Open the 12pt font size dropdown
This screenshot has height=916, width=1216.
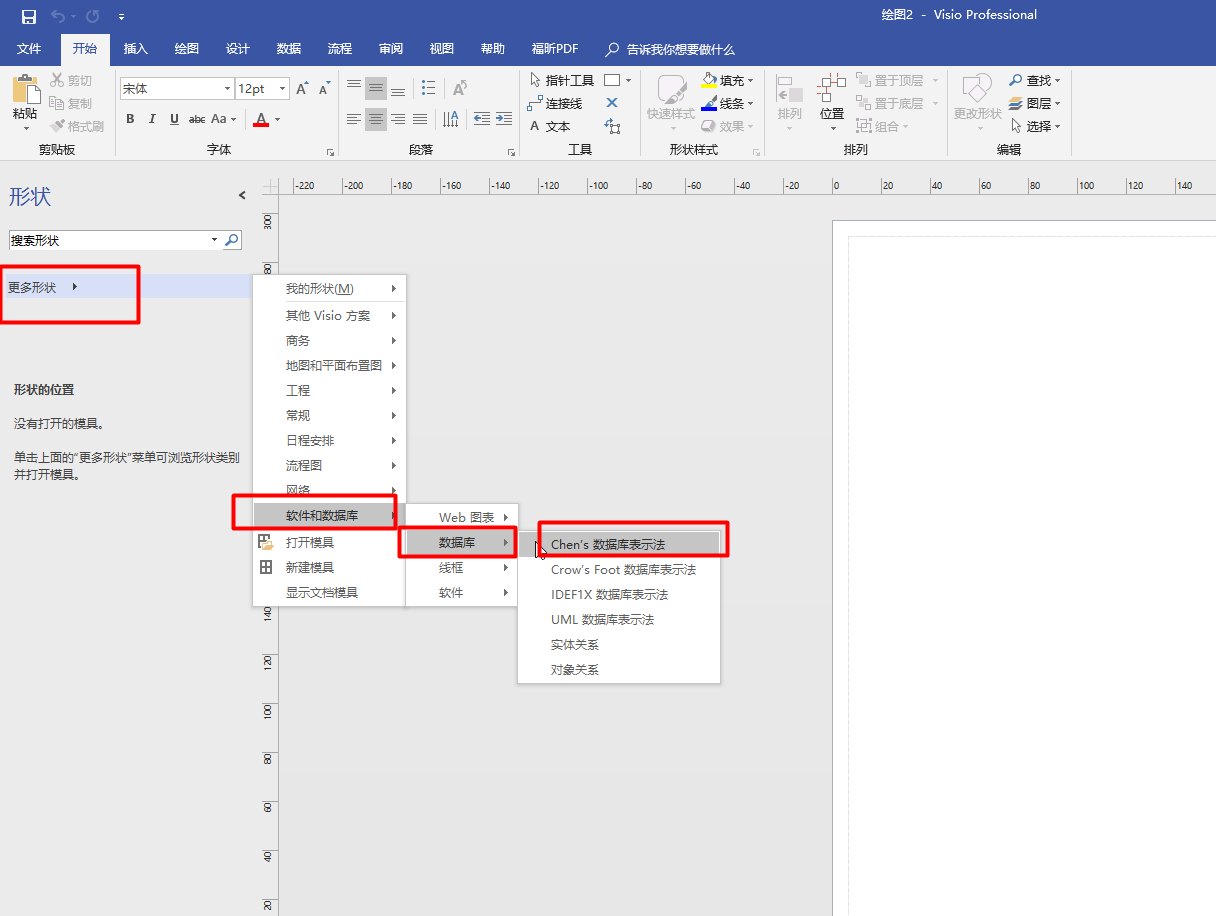283,88
